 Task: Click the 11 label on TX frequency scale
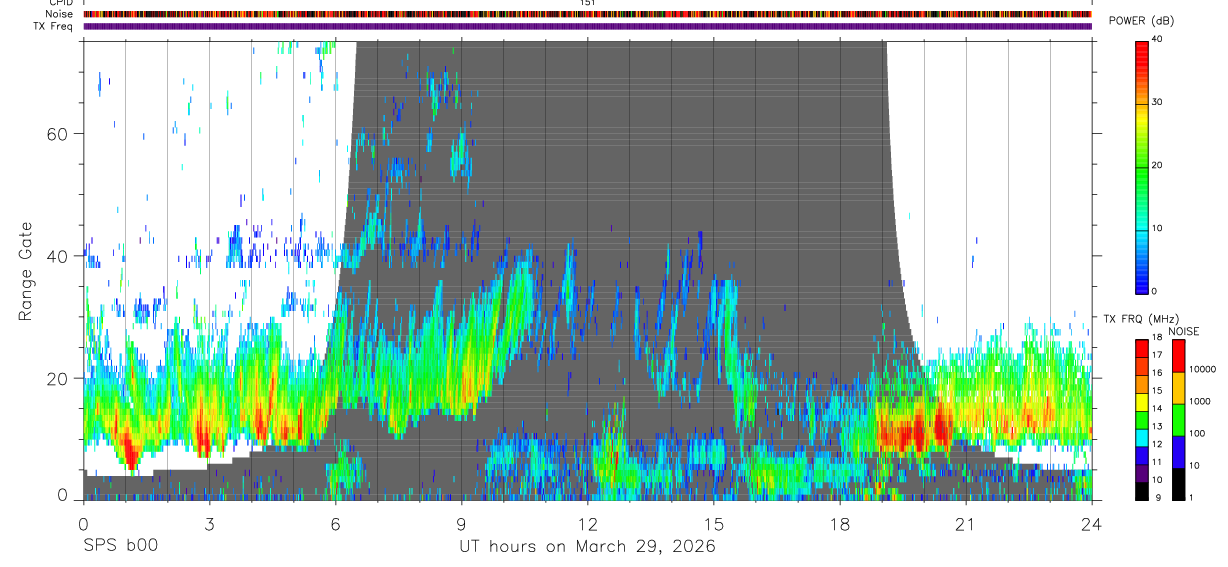click(1157, 462)
